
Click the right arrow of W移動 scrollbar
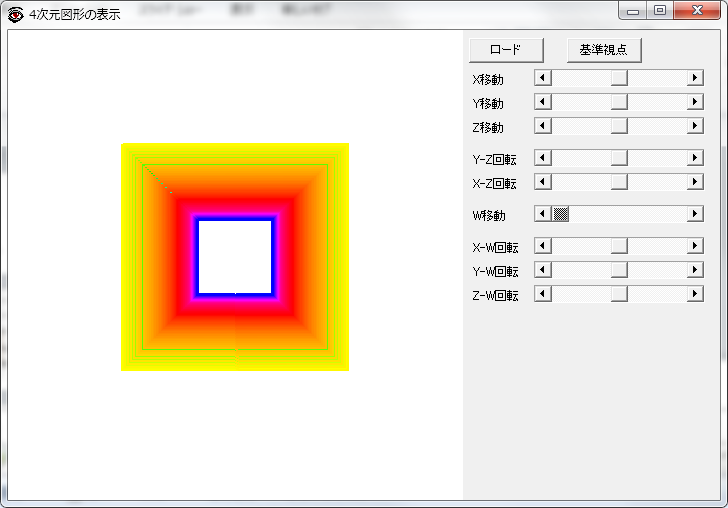pyautogui.click(x=695, y=214)
